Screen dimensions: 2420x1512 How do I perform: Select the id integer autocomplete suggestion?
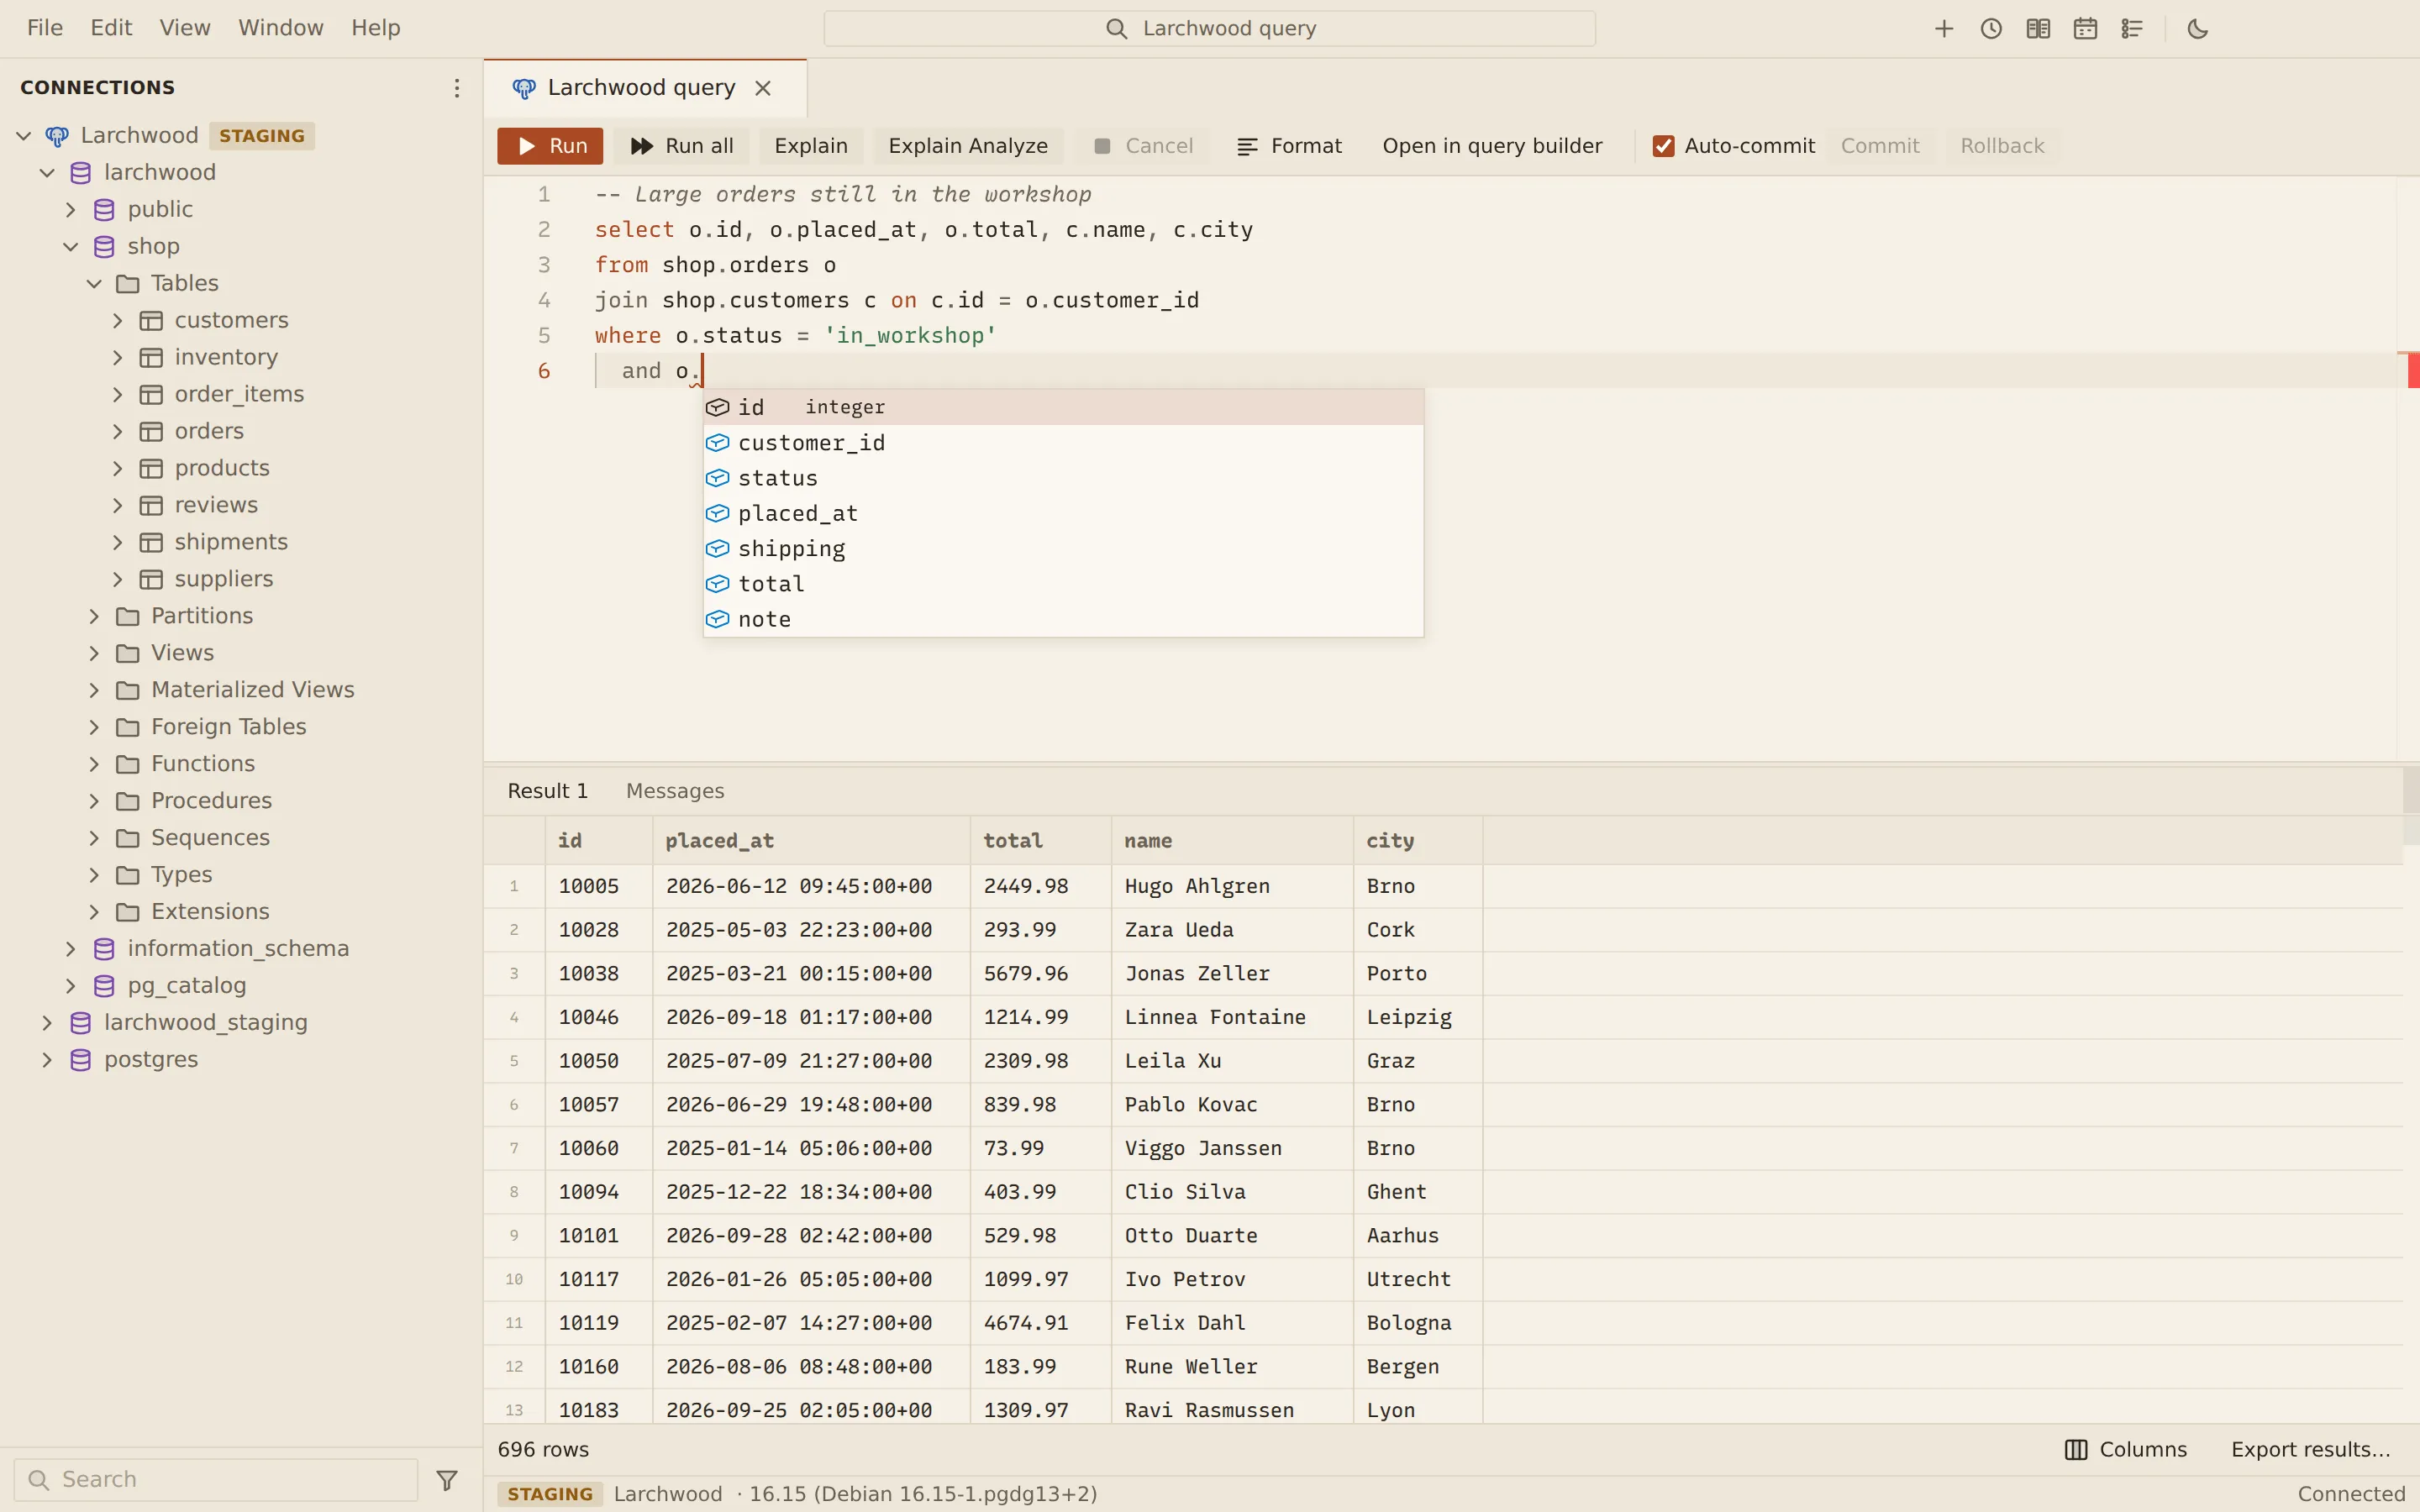click(1063, 407)
